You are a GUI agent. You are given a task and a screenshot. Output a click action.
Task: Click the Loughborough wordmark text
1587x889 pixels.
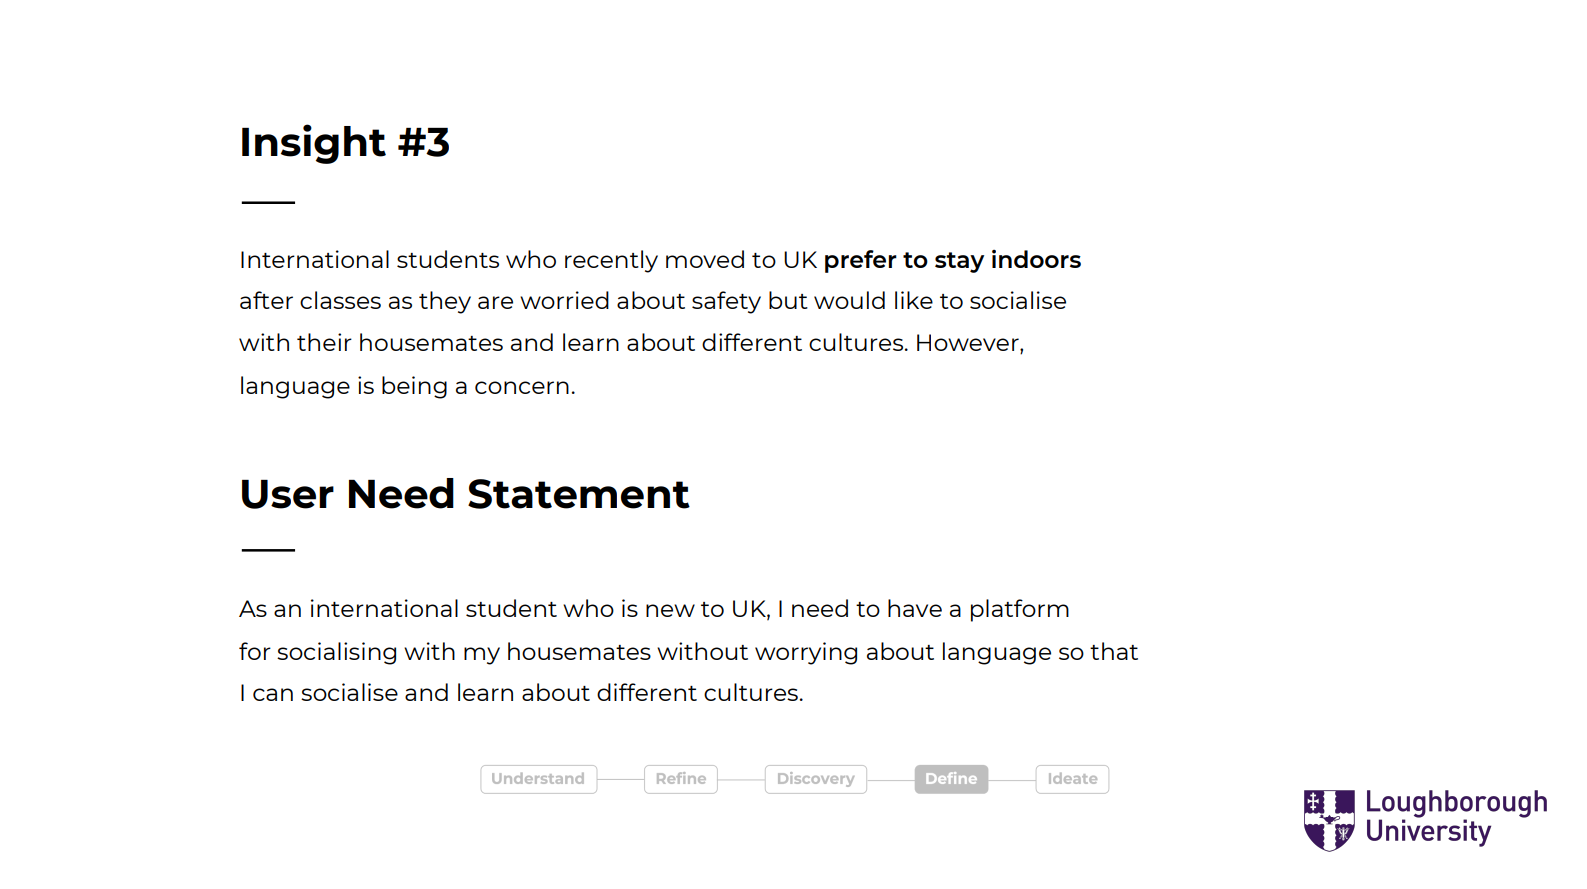[x=1455, y=803]
